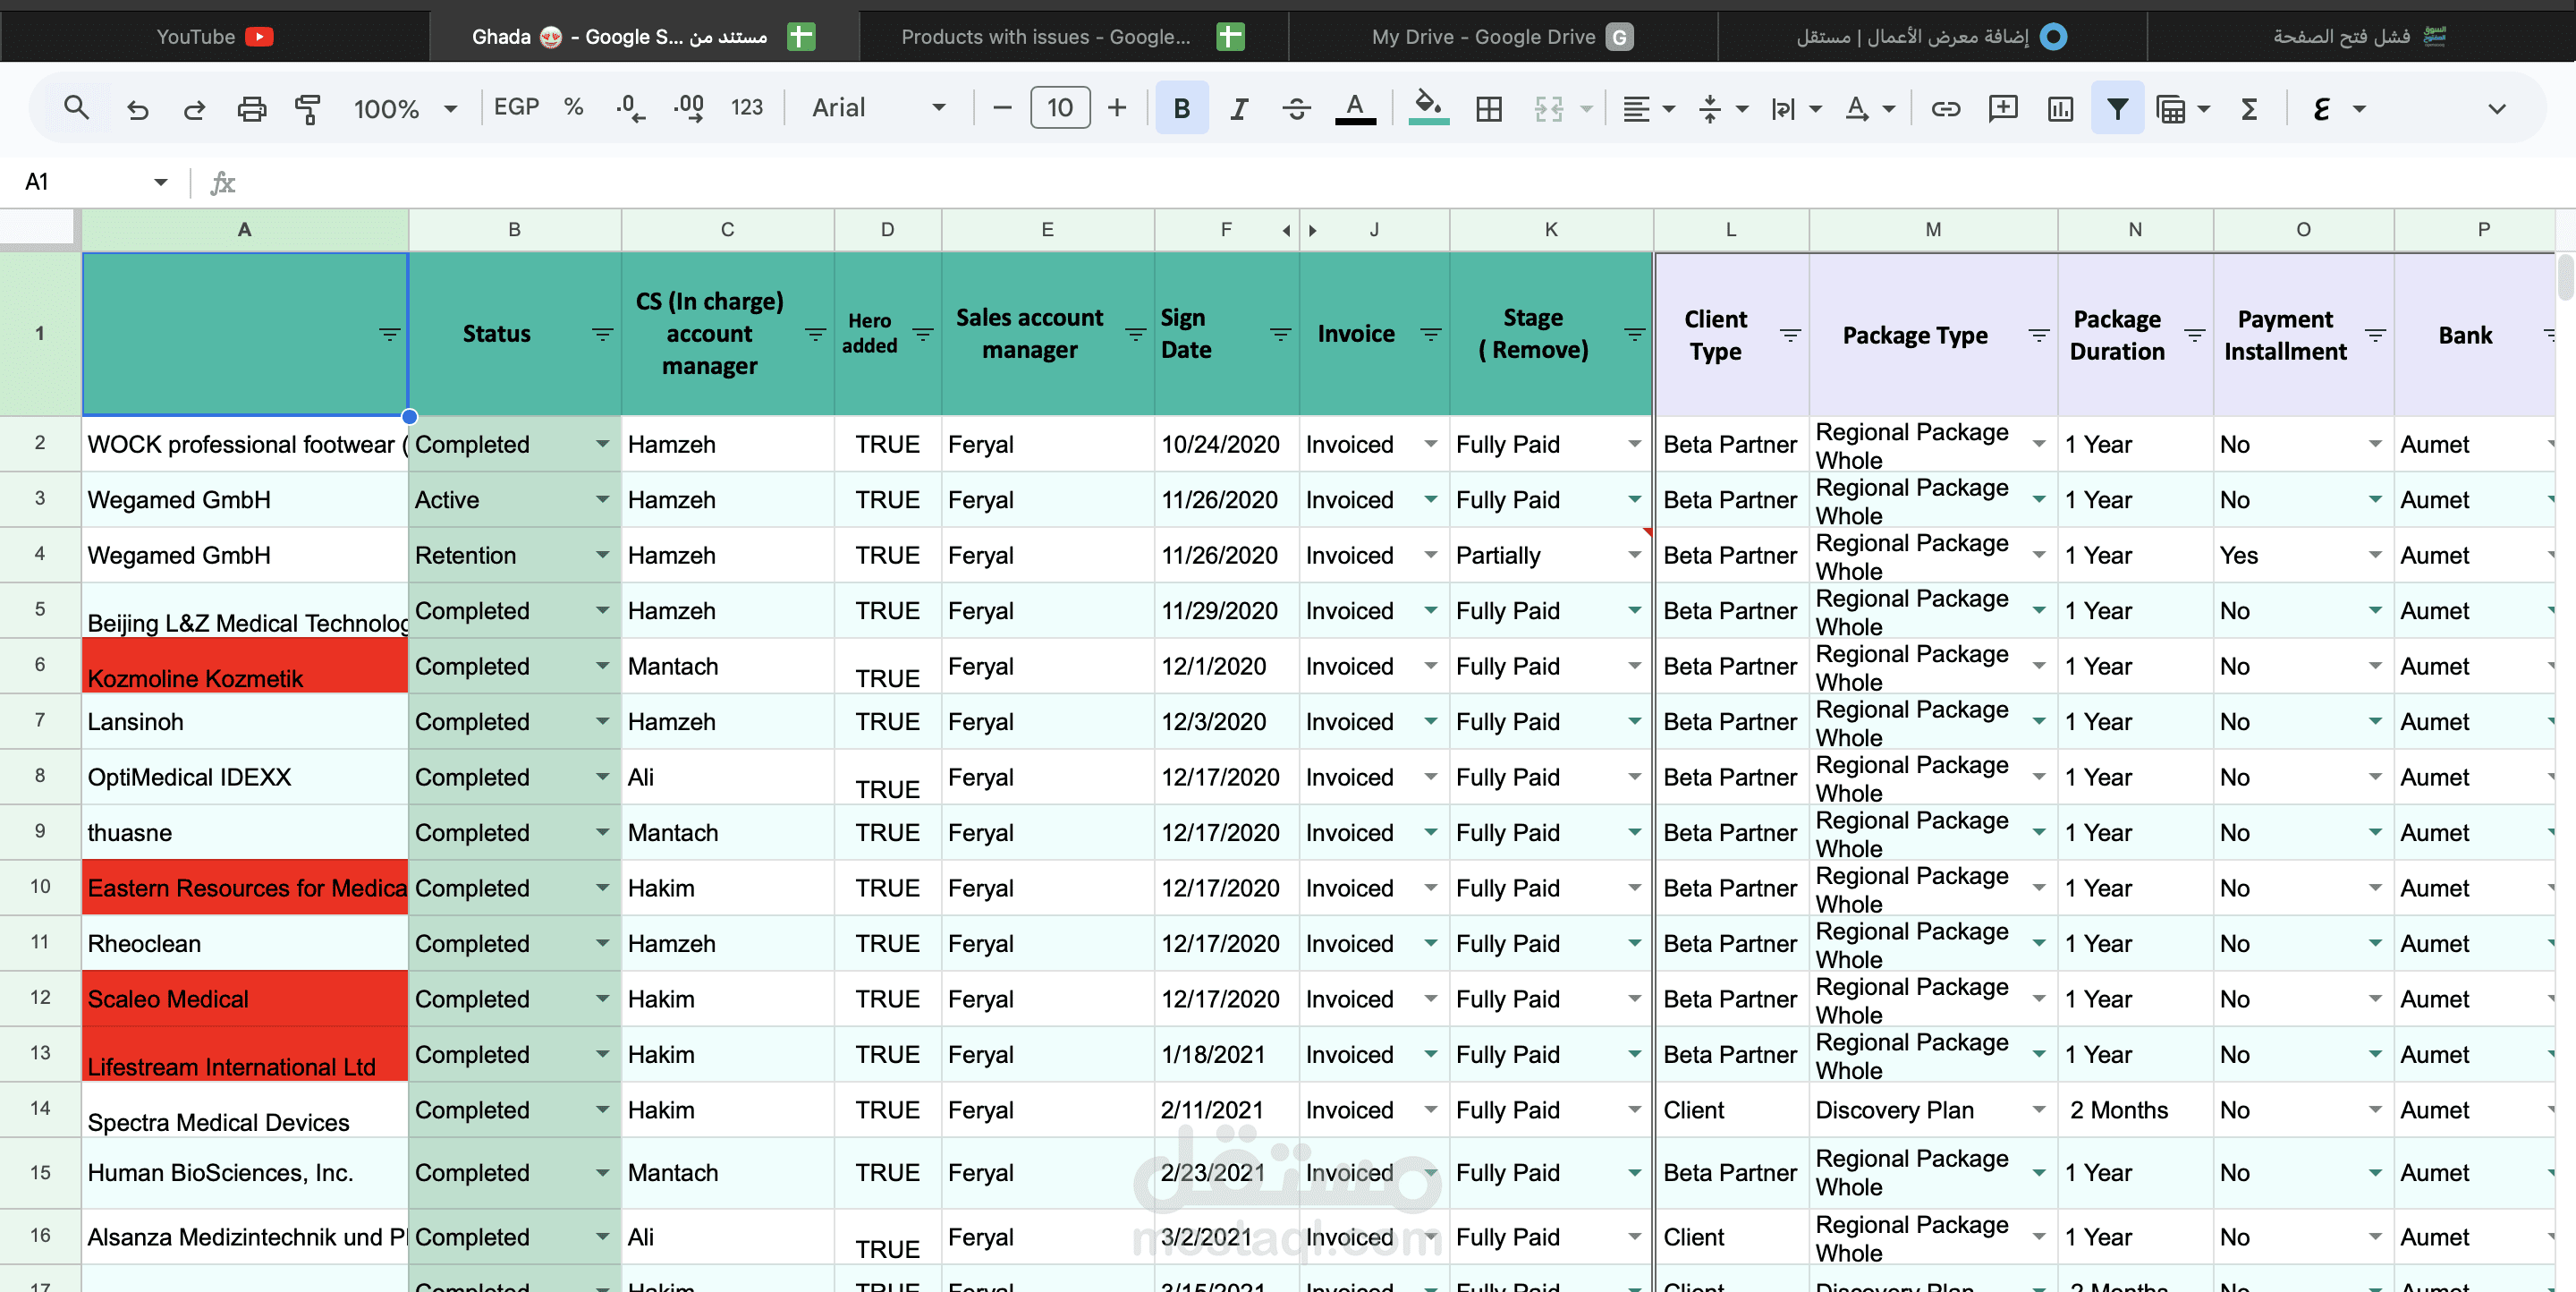
Task: Select the Paint format tool
Action: [x=308, y=108]
